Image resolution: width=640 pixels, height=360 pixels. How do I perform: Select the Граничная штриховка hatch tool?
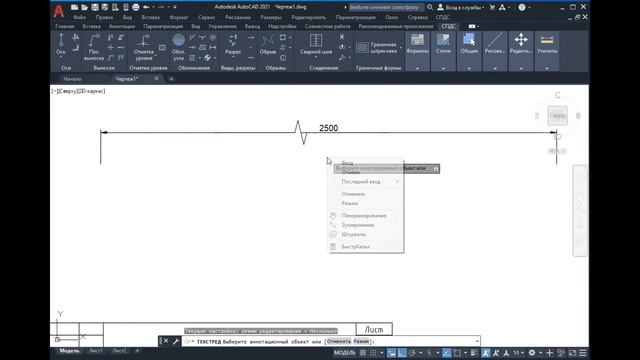(x=376, y=48)
